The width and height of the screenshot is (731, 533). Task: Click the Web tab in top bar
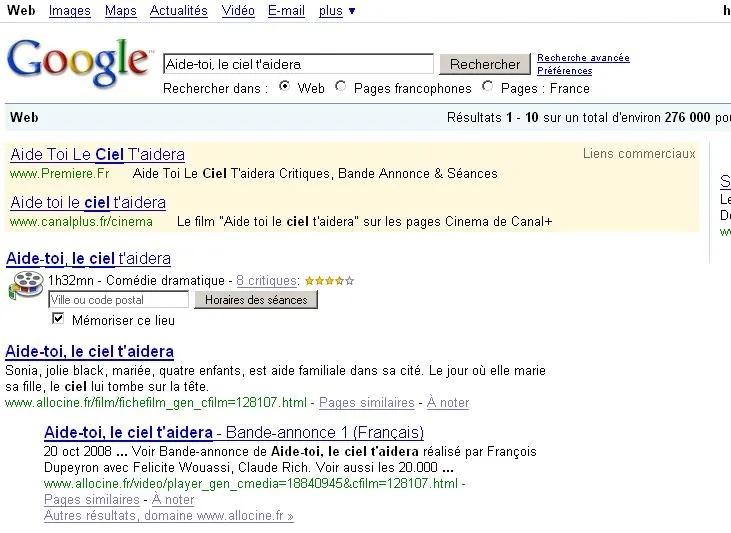(21, 11)
